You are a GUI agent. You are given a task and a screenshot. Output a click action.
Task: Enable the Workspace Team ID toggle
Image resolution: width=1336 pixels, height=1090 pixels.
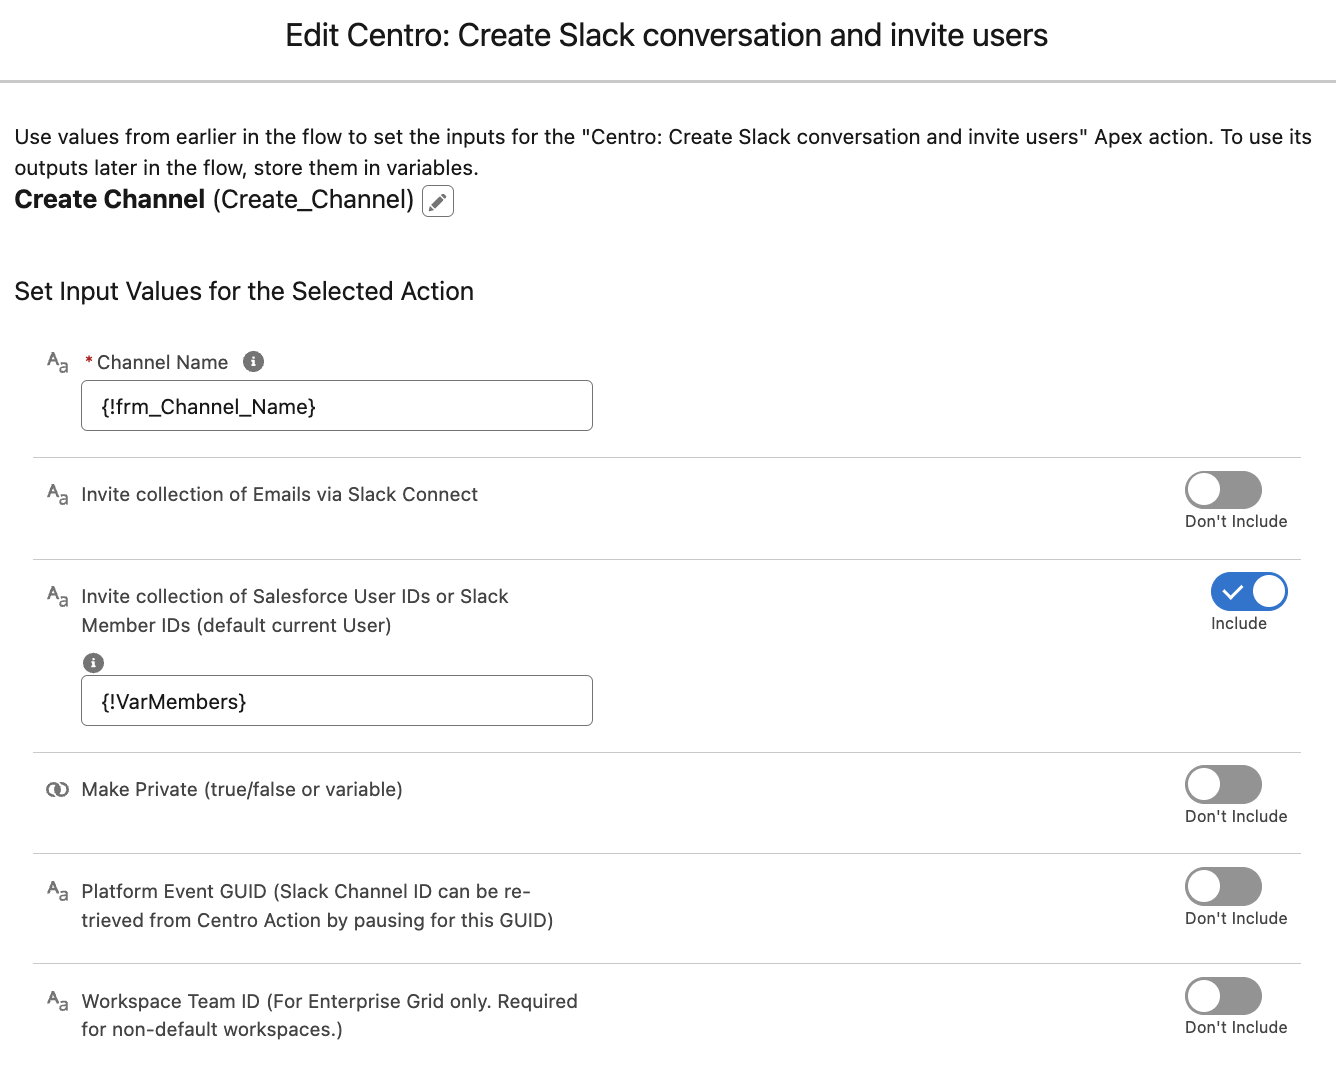coord(1223,996)
